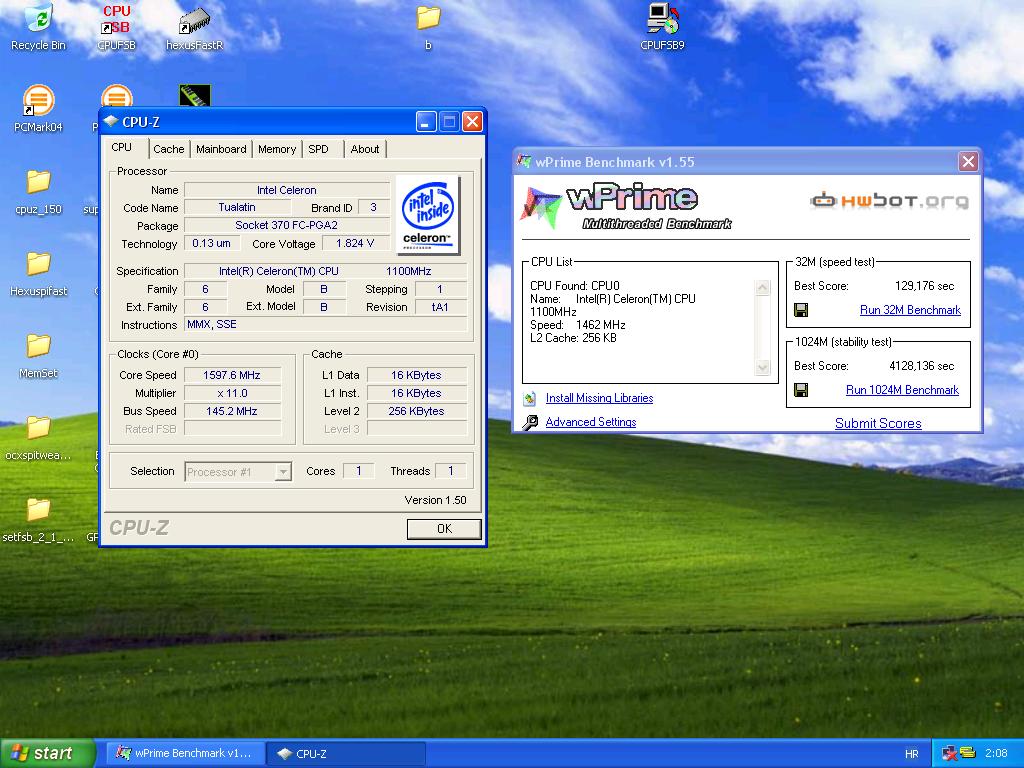
Task: Launch the CPUFSB desktop shortcut
Action: point(116,26)
